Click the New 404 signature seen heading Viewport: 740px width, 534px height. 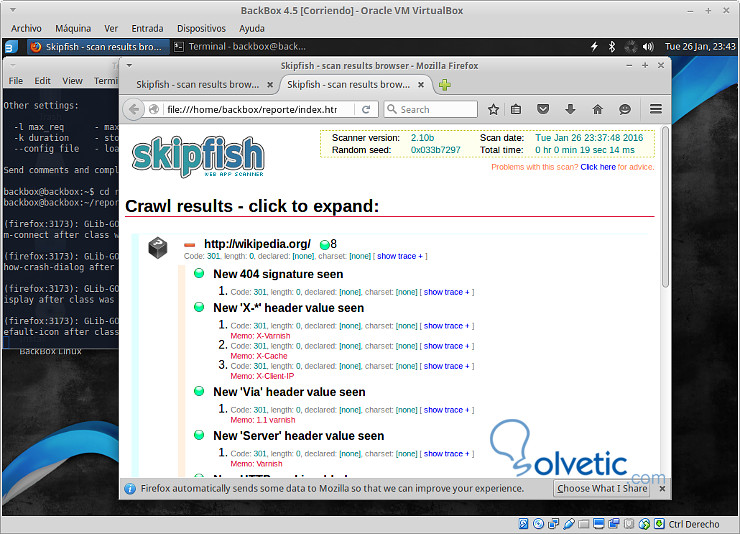tap(278, 274)
